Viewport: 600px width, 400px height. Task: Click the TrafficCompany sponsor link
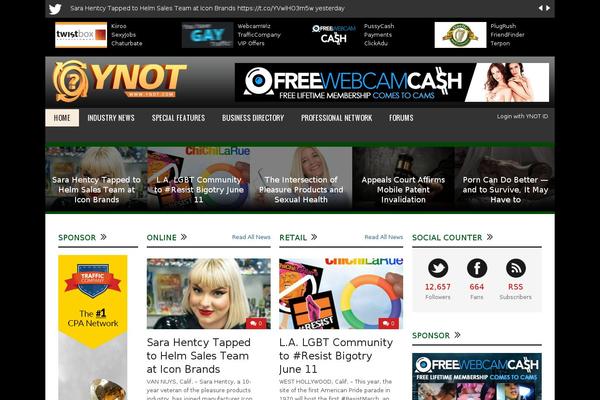coord(259,35)
